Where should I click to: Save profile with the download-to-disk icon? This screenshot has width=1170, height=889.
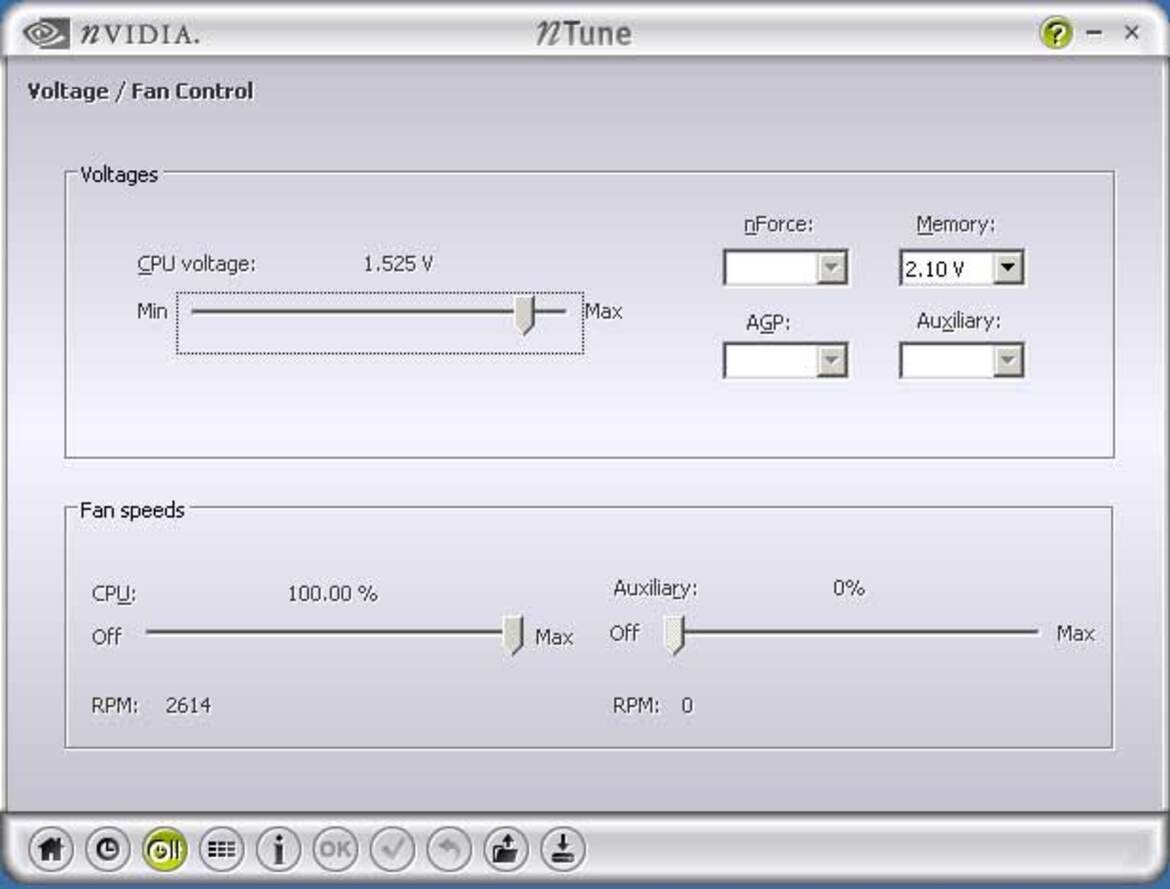click(x=563, y=849)
